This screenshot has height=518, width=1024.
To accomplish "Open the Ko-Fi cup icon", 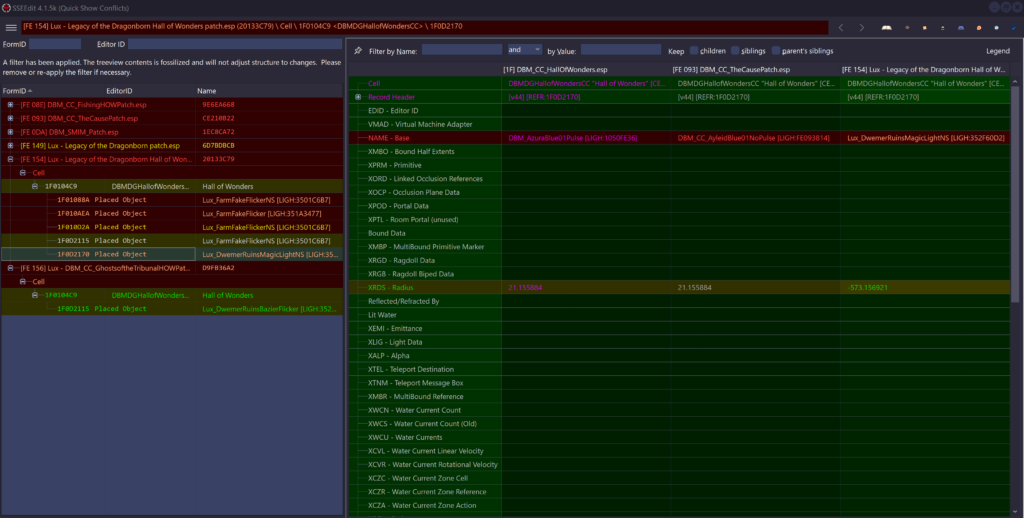I will tap(996, 28).
